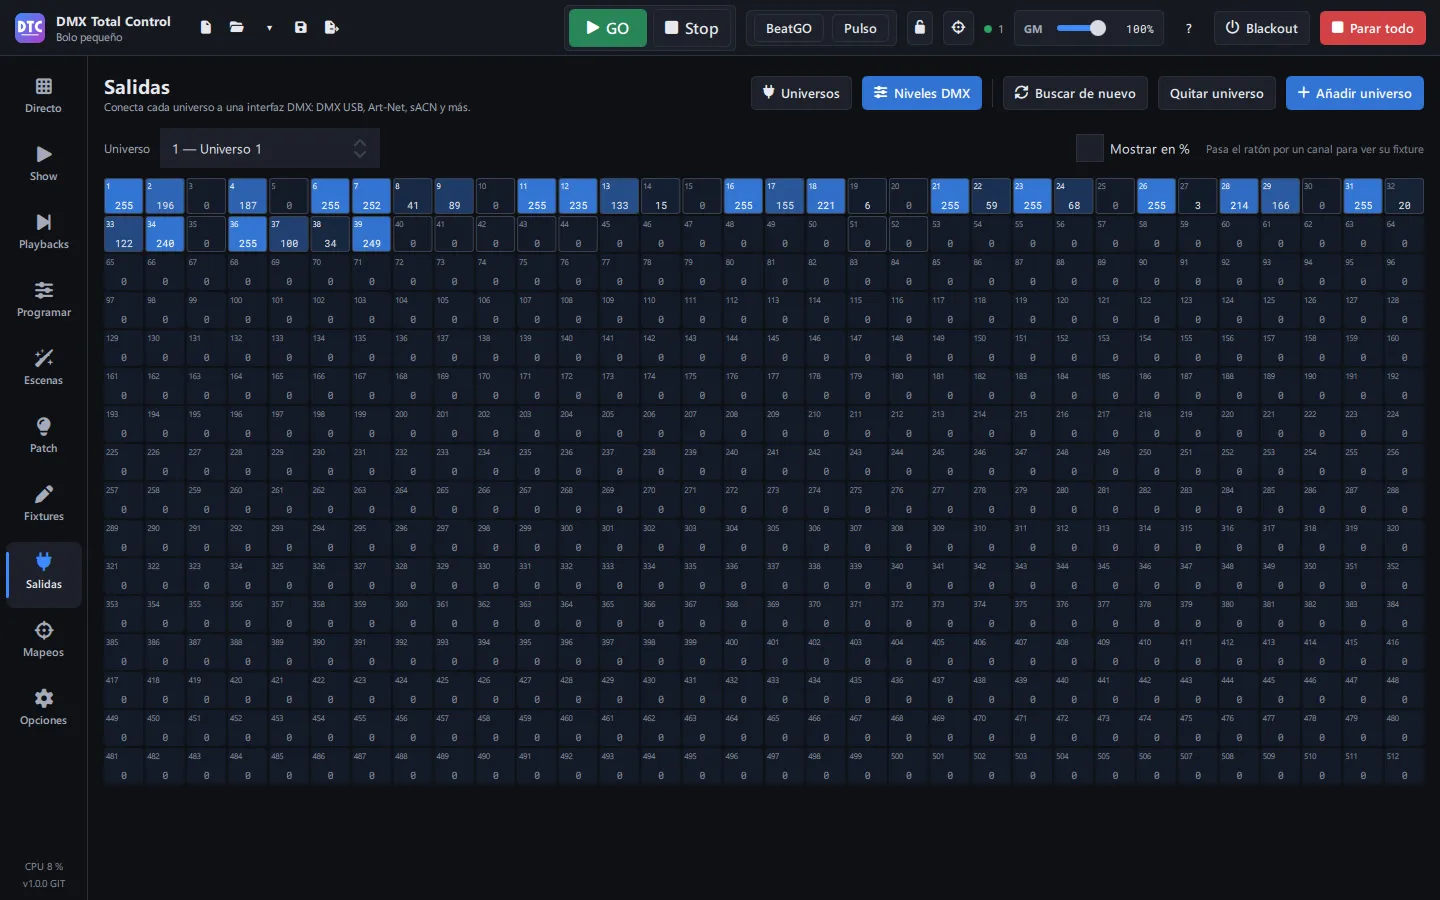Toggle the Blackout button
Image resolution: width=1440 pixels, height=900 pixels.
pyautogui.click(x=1262, y=28)
